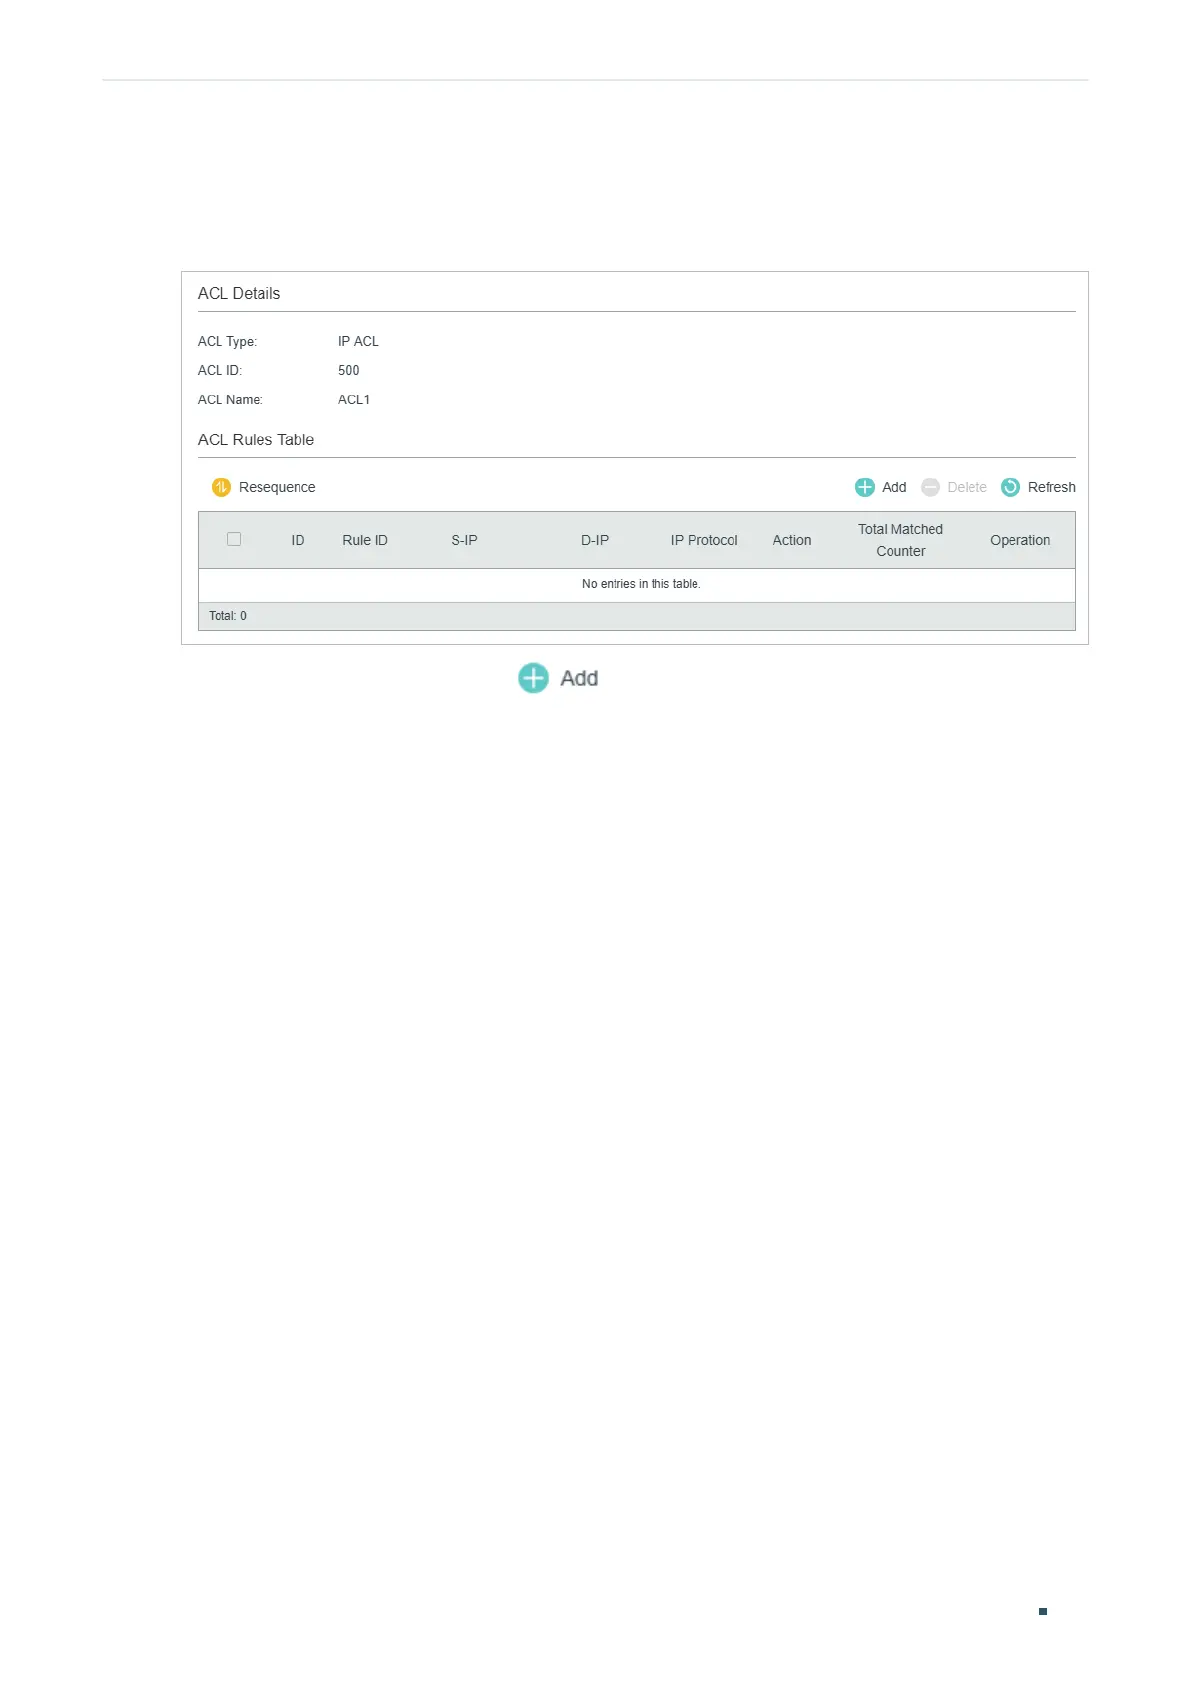1191x1684 pixels.
Task: Click the large Add plus icon below the panel
Action: (533, 678)
